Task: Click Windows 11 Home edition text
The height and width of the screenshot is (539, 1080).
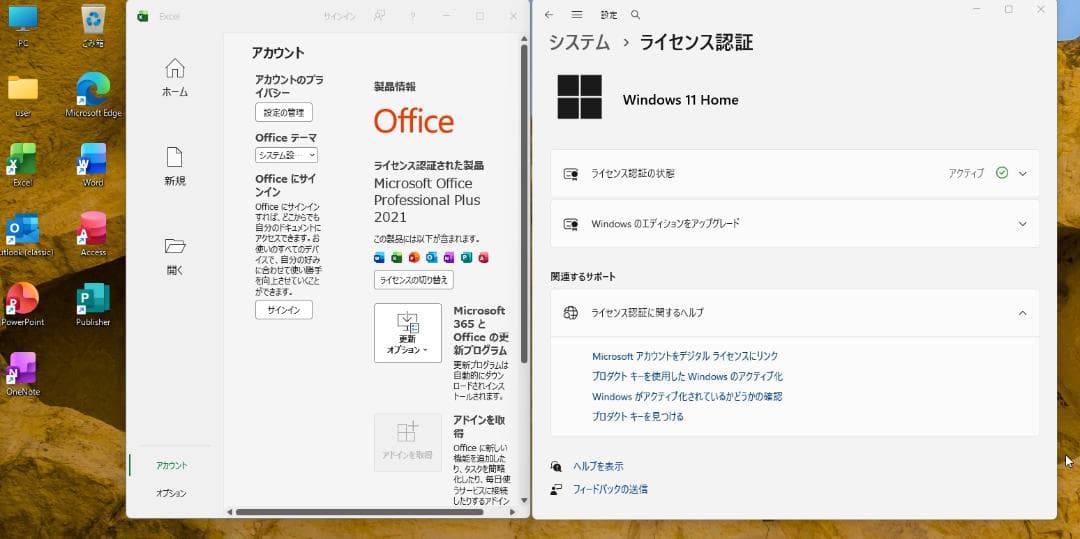Action: pos(681,100)
